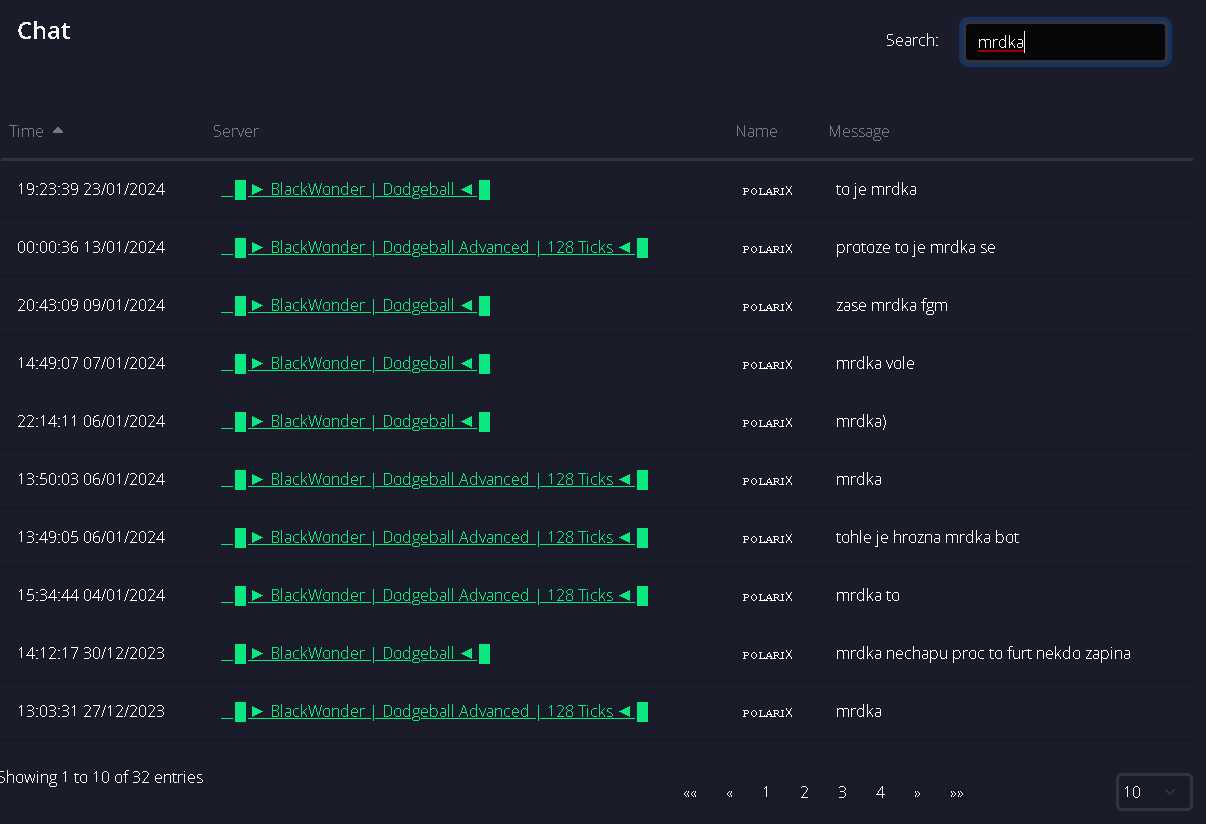Click the POLARIX name in the 22:14:11 row
Image resolution: width=1206 pixels, height=824 pixels.
(768, 423)
